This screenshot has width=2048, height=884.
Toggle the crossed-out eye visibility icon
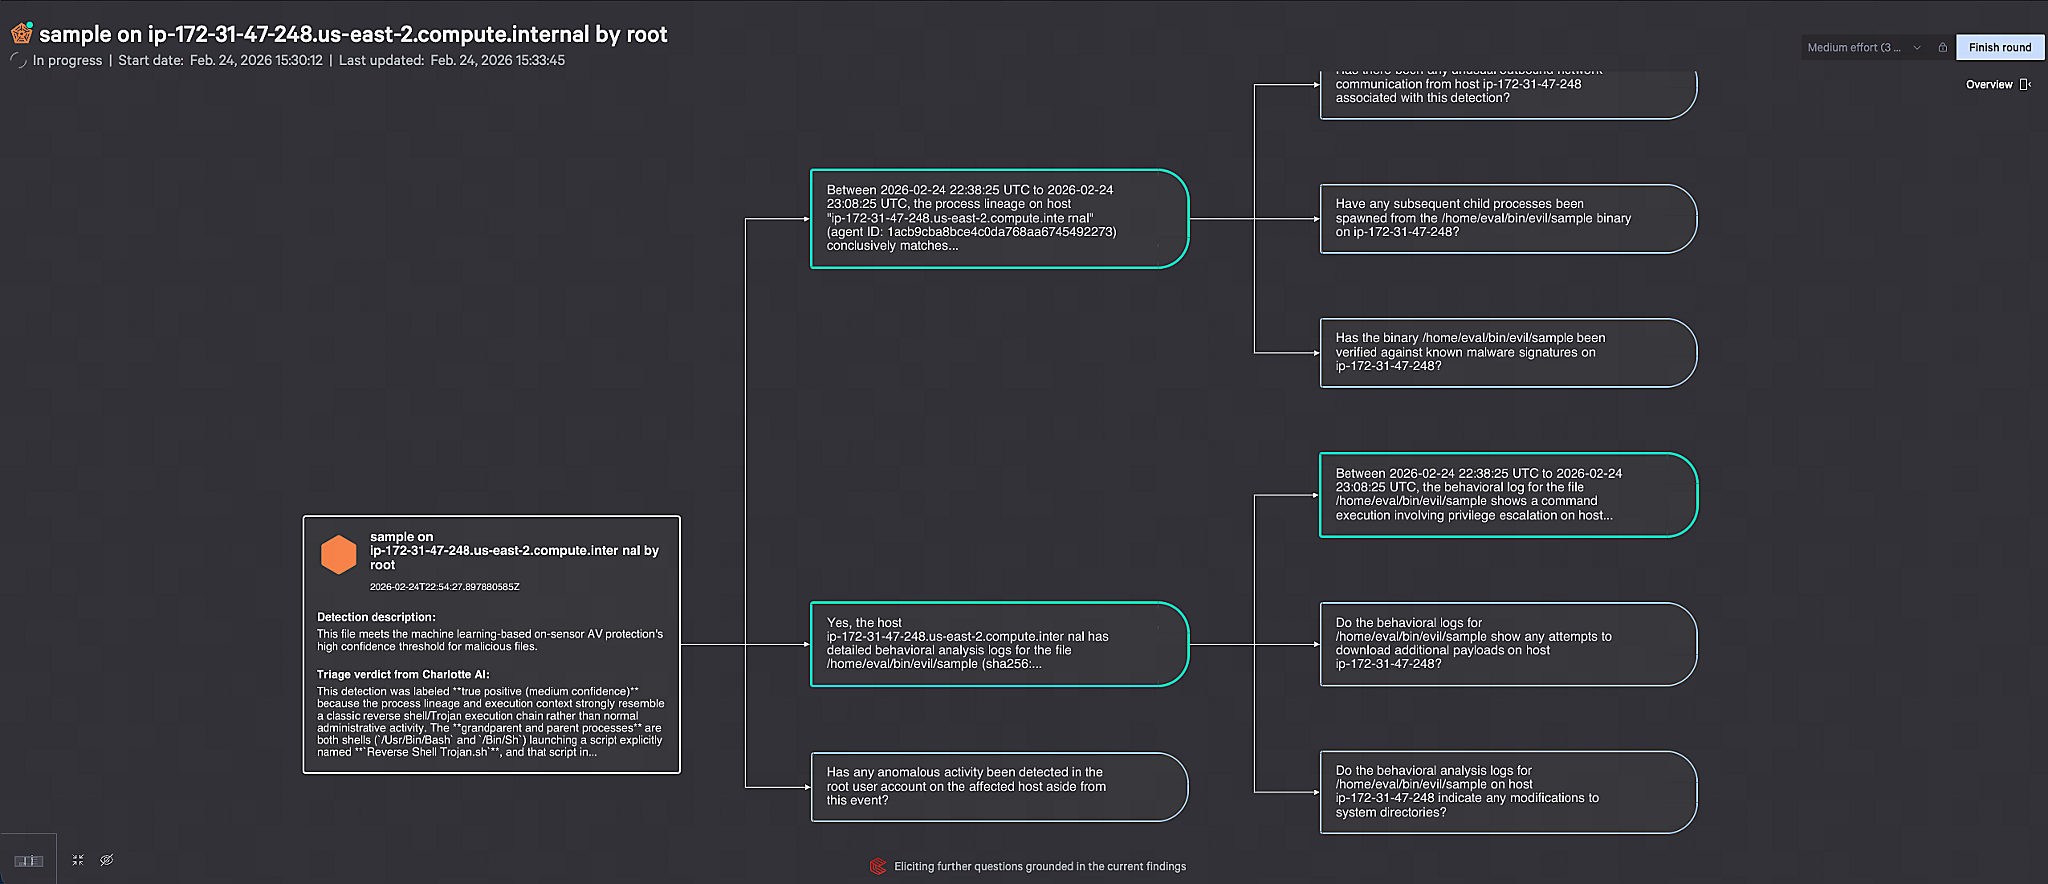pyautogui.click(x=107, y=860)
